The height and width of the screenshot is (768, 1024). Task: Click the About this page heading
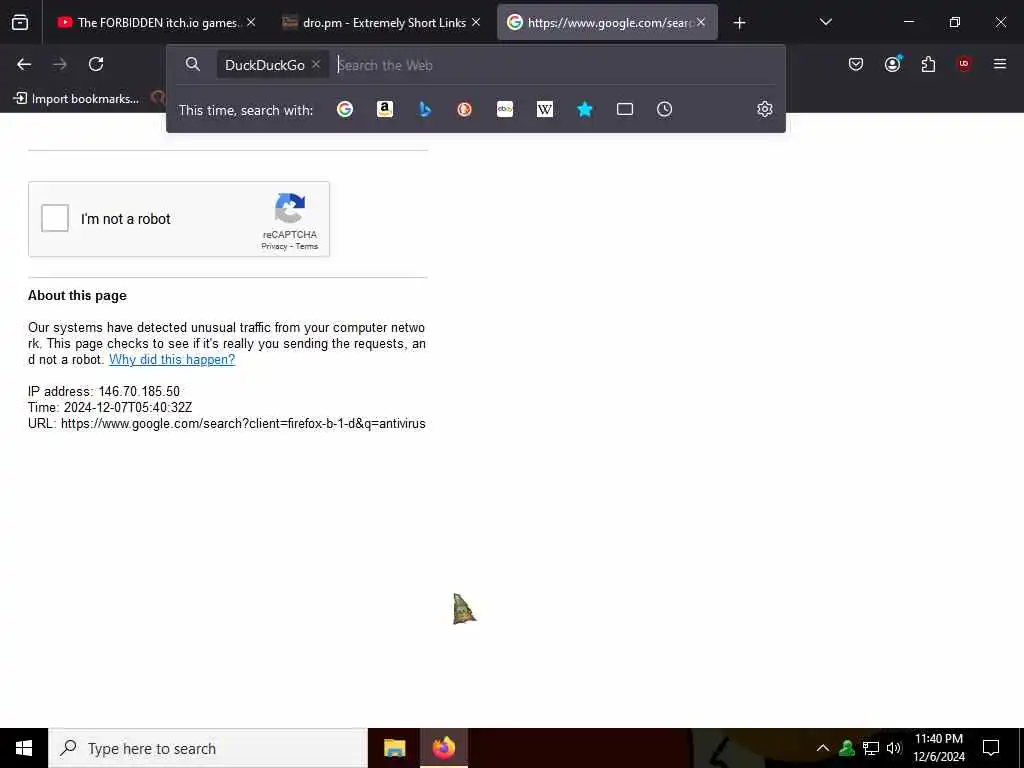click(x=77, y=296)
